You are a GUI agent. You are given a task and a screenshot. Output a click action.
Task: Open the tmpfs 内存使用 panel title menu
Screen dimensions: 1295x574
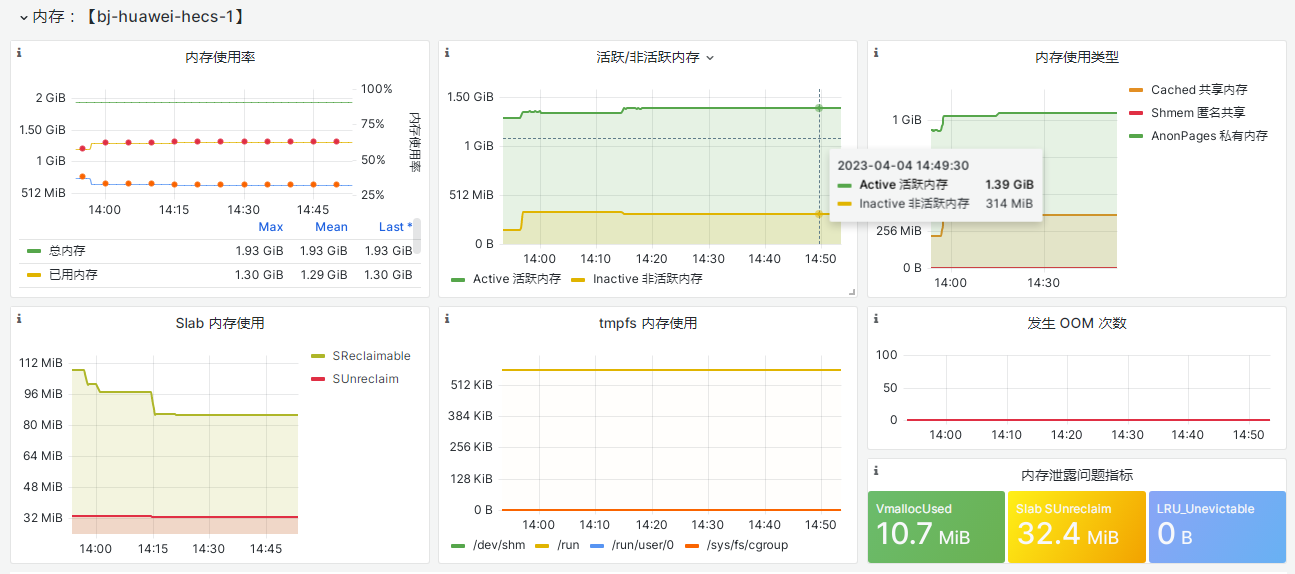coord(647,323)
